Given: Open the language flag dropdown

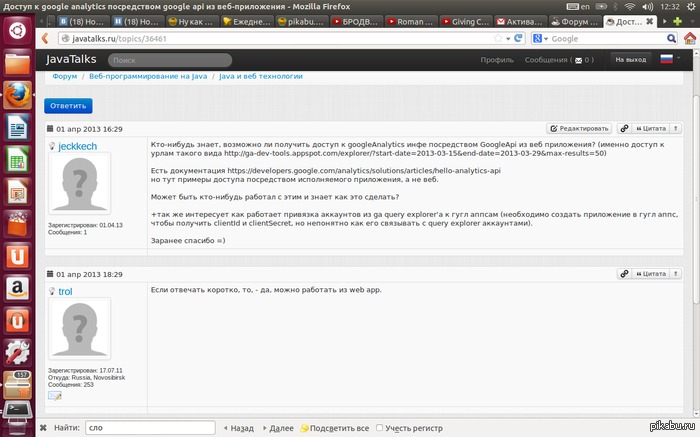Looking at the screenshot, I should pyautogui.click(x=670, y=59).
